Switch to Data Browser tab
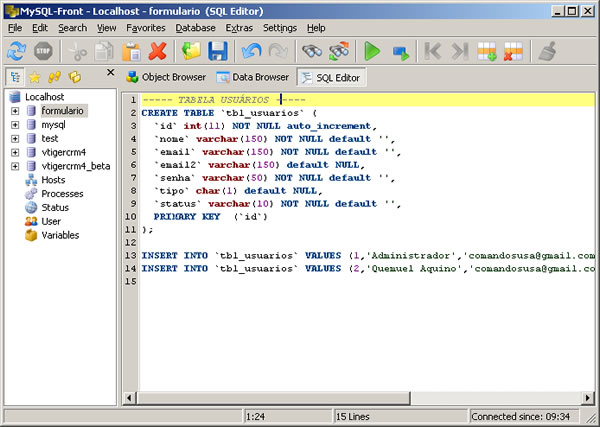The height and width of the screenshot is (427, 600). [x=253, y=77]
